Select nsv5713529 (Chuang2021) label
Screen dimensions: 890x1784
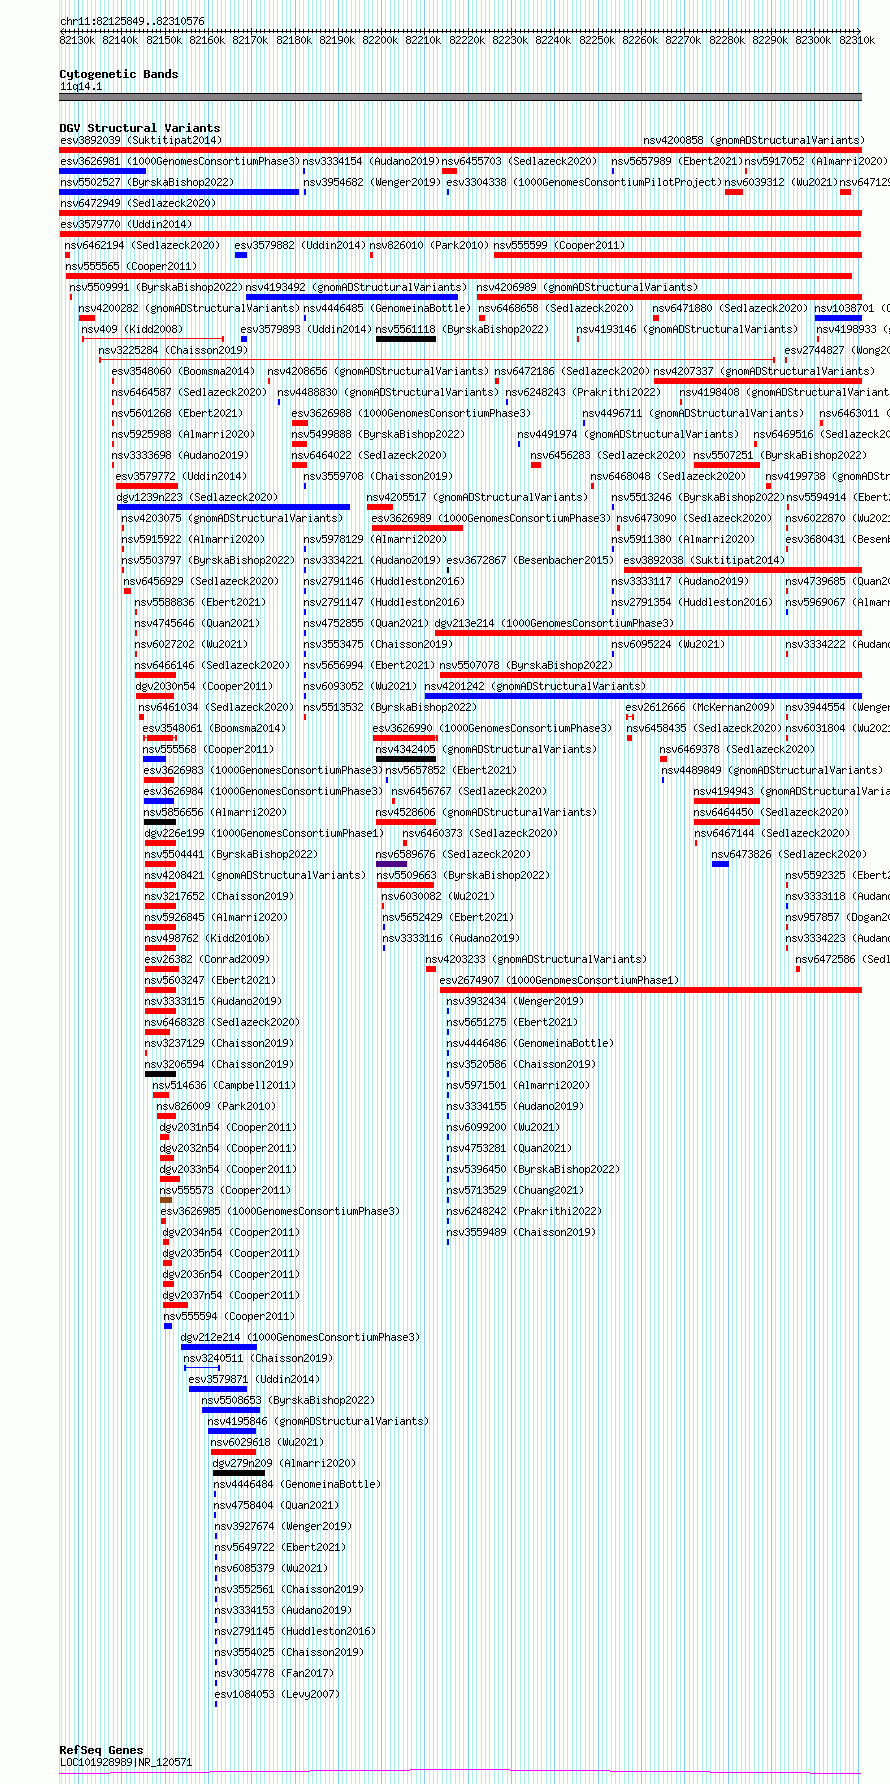coord(515,1191)
